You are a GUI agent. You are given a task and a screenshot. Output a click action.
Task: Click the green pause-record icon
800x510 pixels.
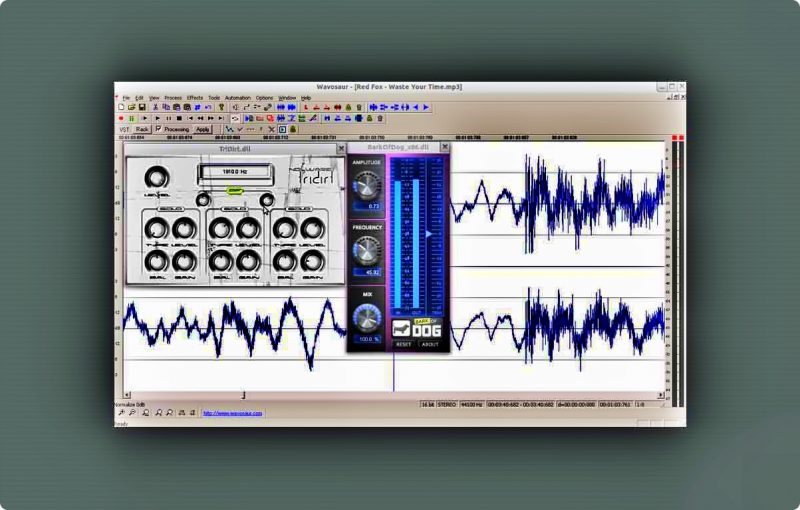132,118
